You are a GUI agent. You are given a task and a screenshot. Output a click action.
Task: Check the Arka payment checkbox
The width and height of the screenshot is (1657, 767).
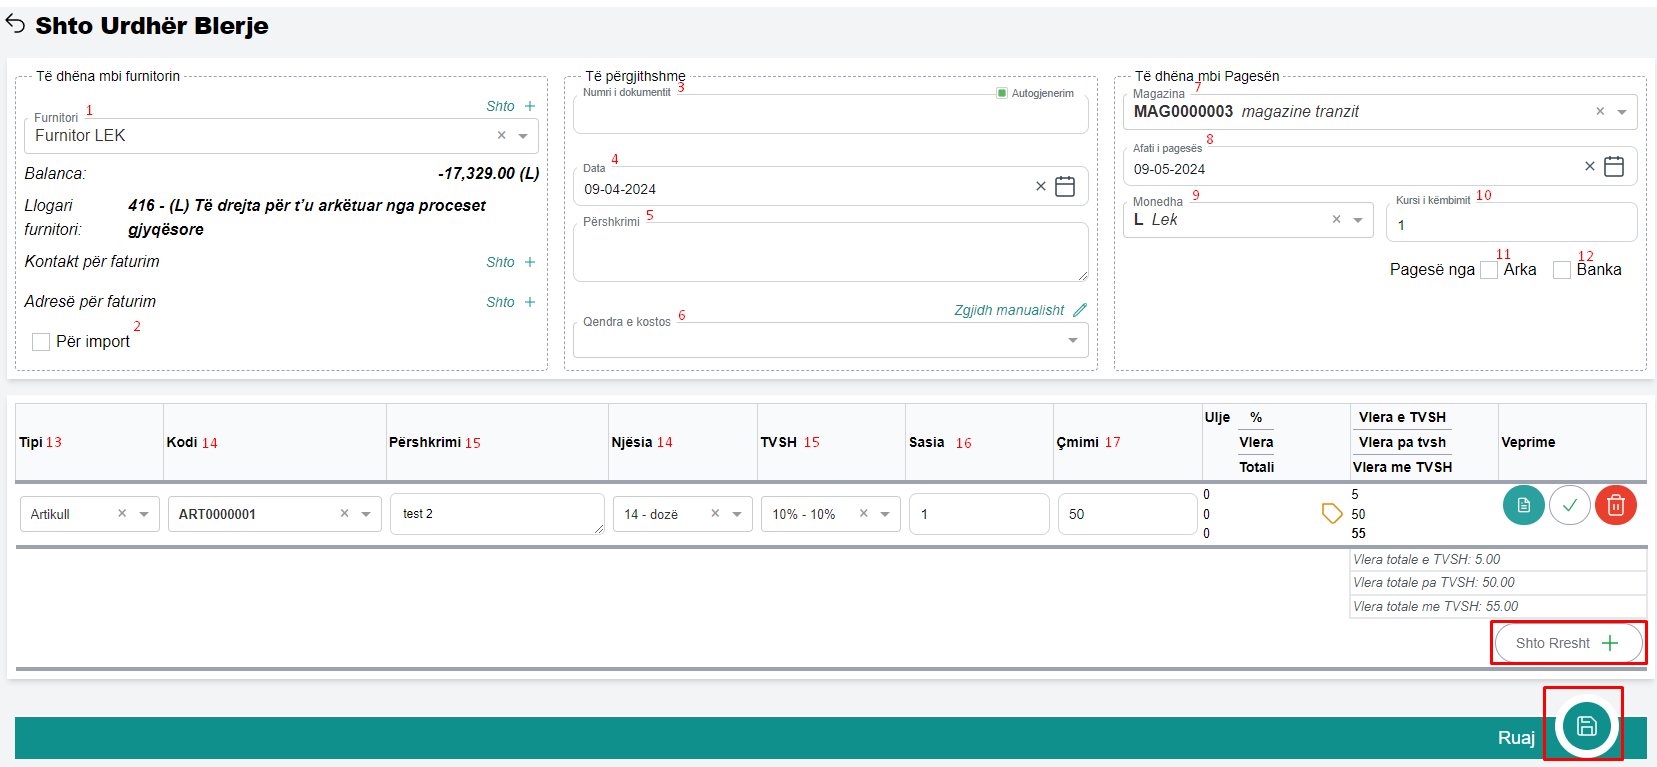pos(1489,270)
